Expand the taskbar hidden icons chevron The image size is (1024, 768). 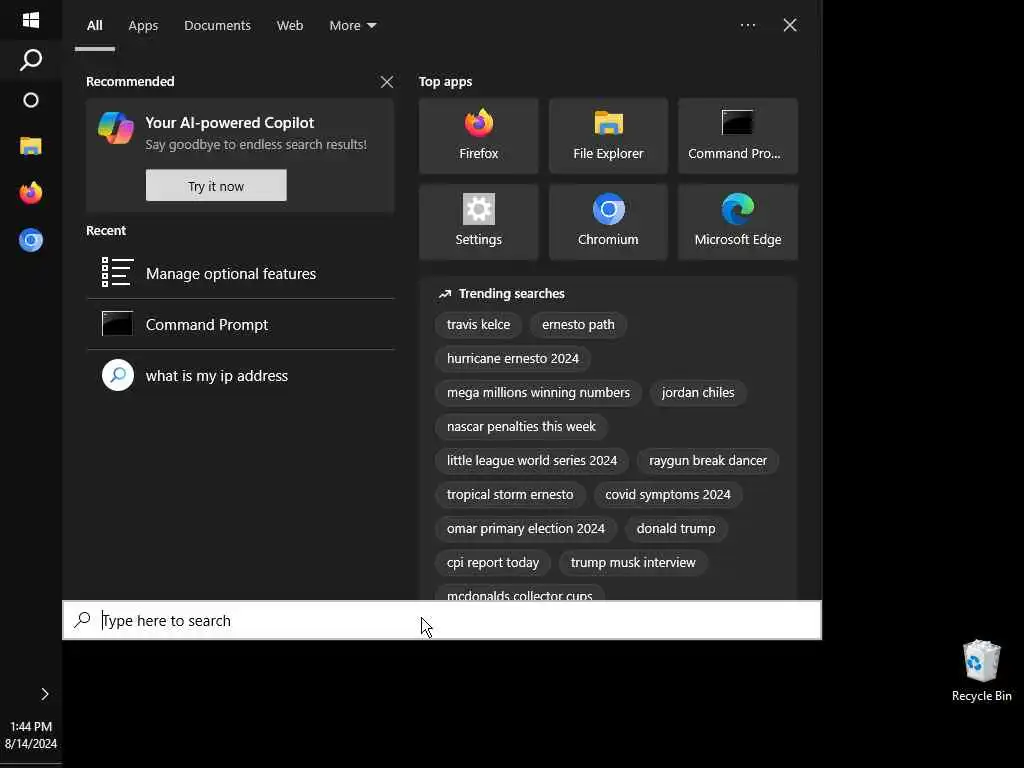tap(44, 694)
